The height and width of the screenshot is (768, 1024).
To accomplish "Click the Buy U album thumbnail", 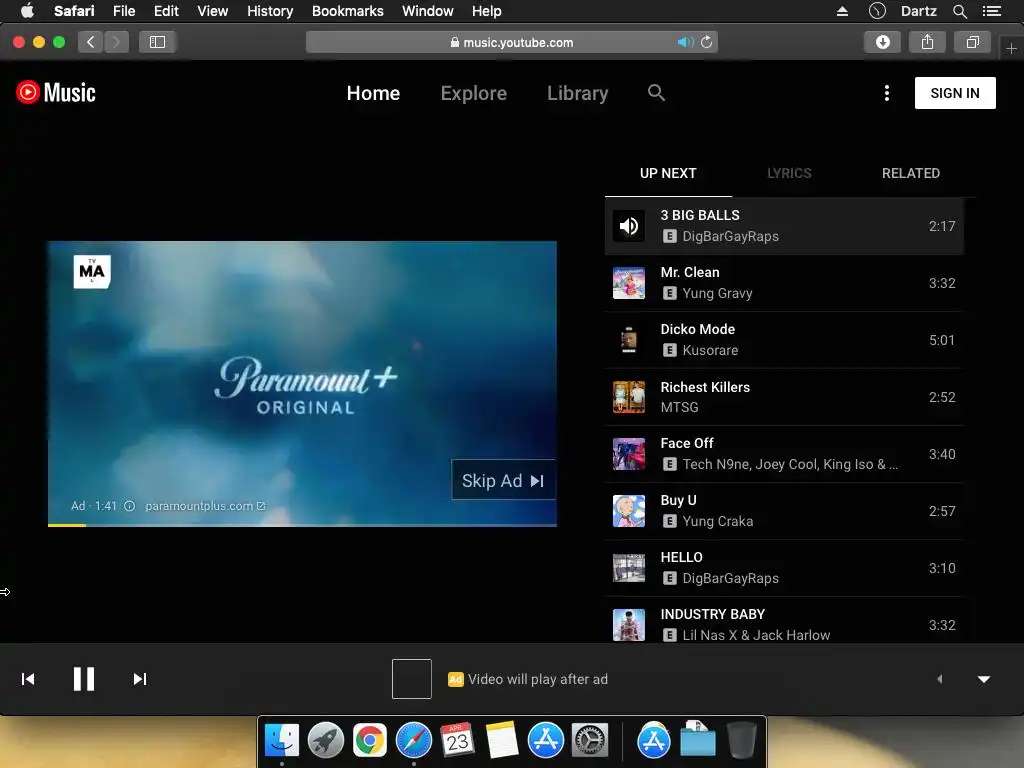I will pyautogui.click(x=629, y=511).
